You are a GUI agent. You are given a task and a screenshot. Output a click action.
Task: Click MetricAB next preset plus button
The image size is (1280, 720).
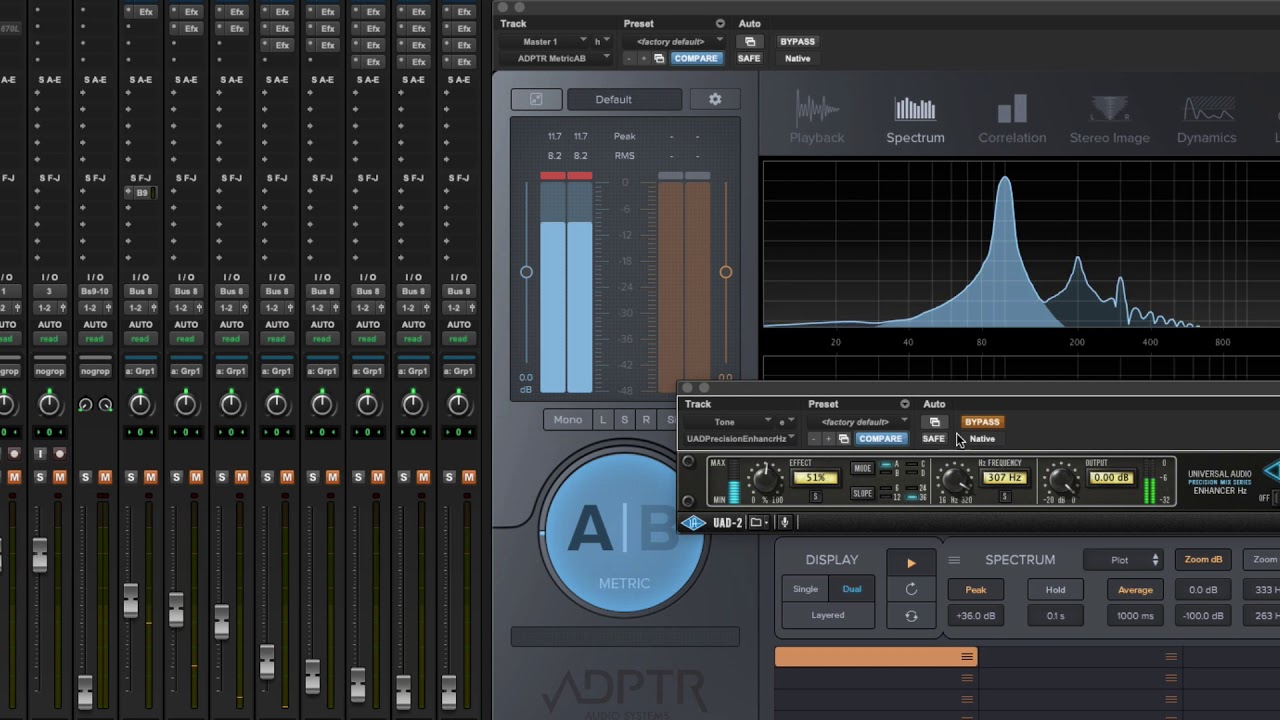[642, 59]
